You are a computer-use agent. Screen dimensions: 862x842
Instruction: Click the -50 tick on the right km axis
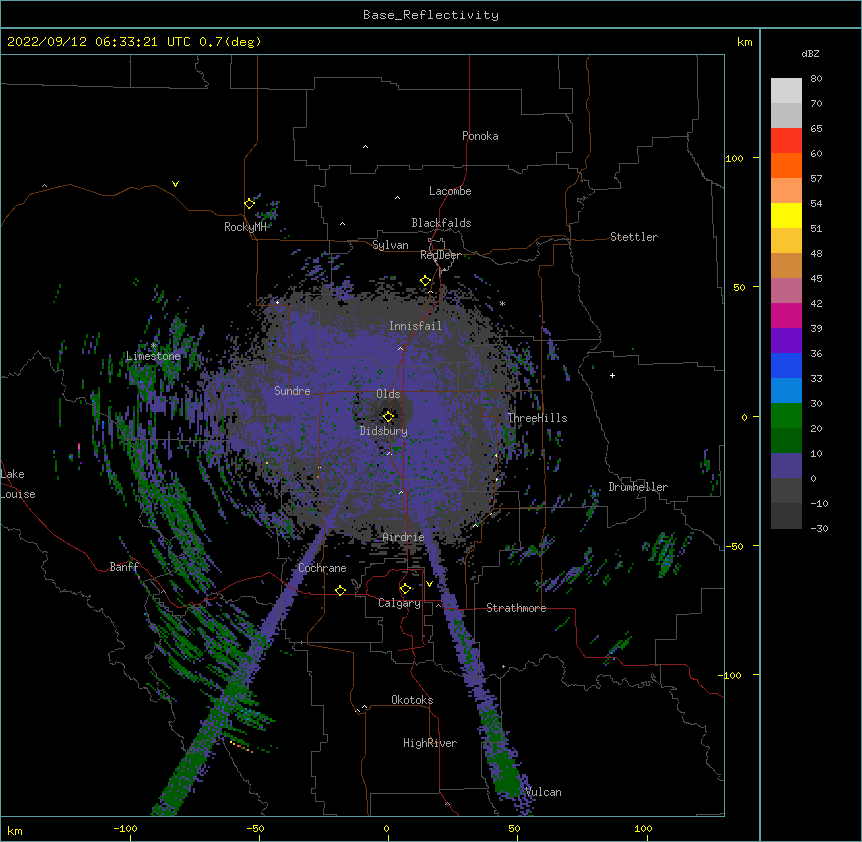tap(734, 546)
